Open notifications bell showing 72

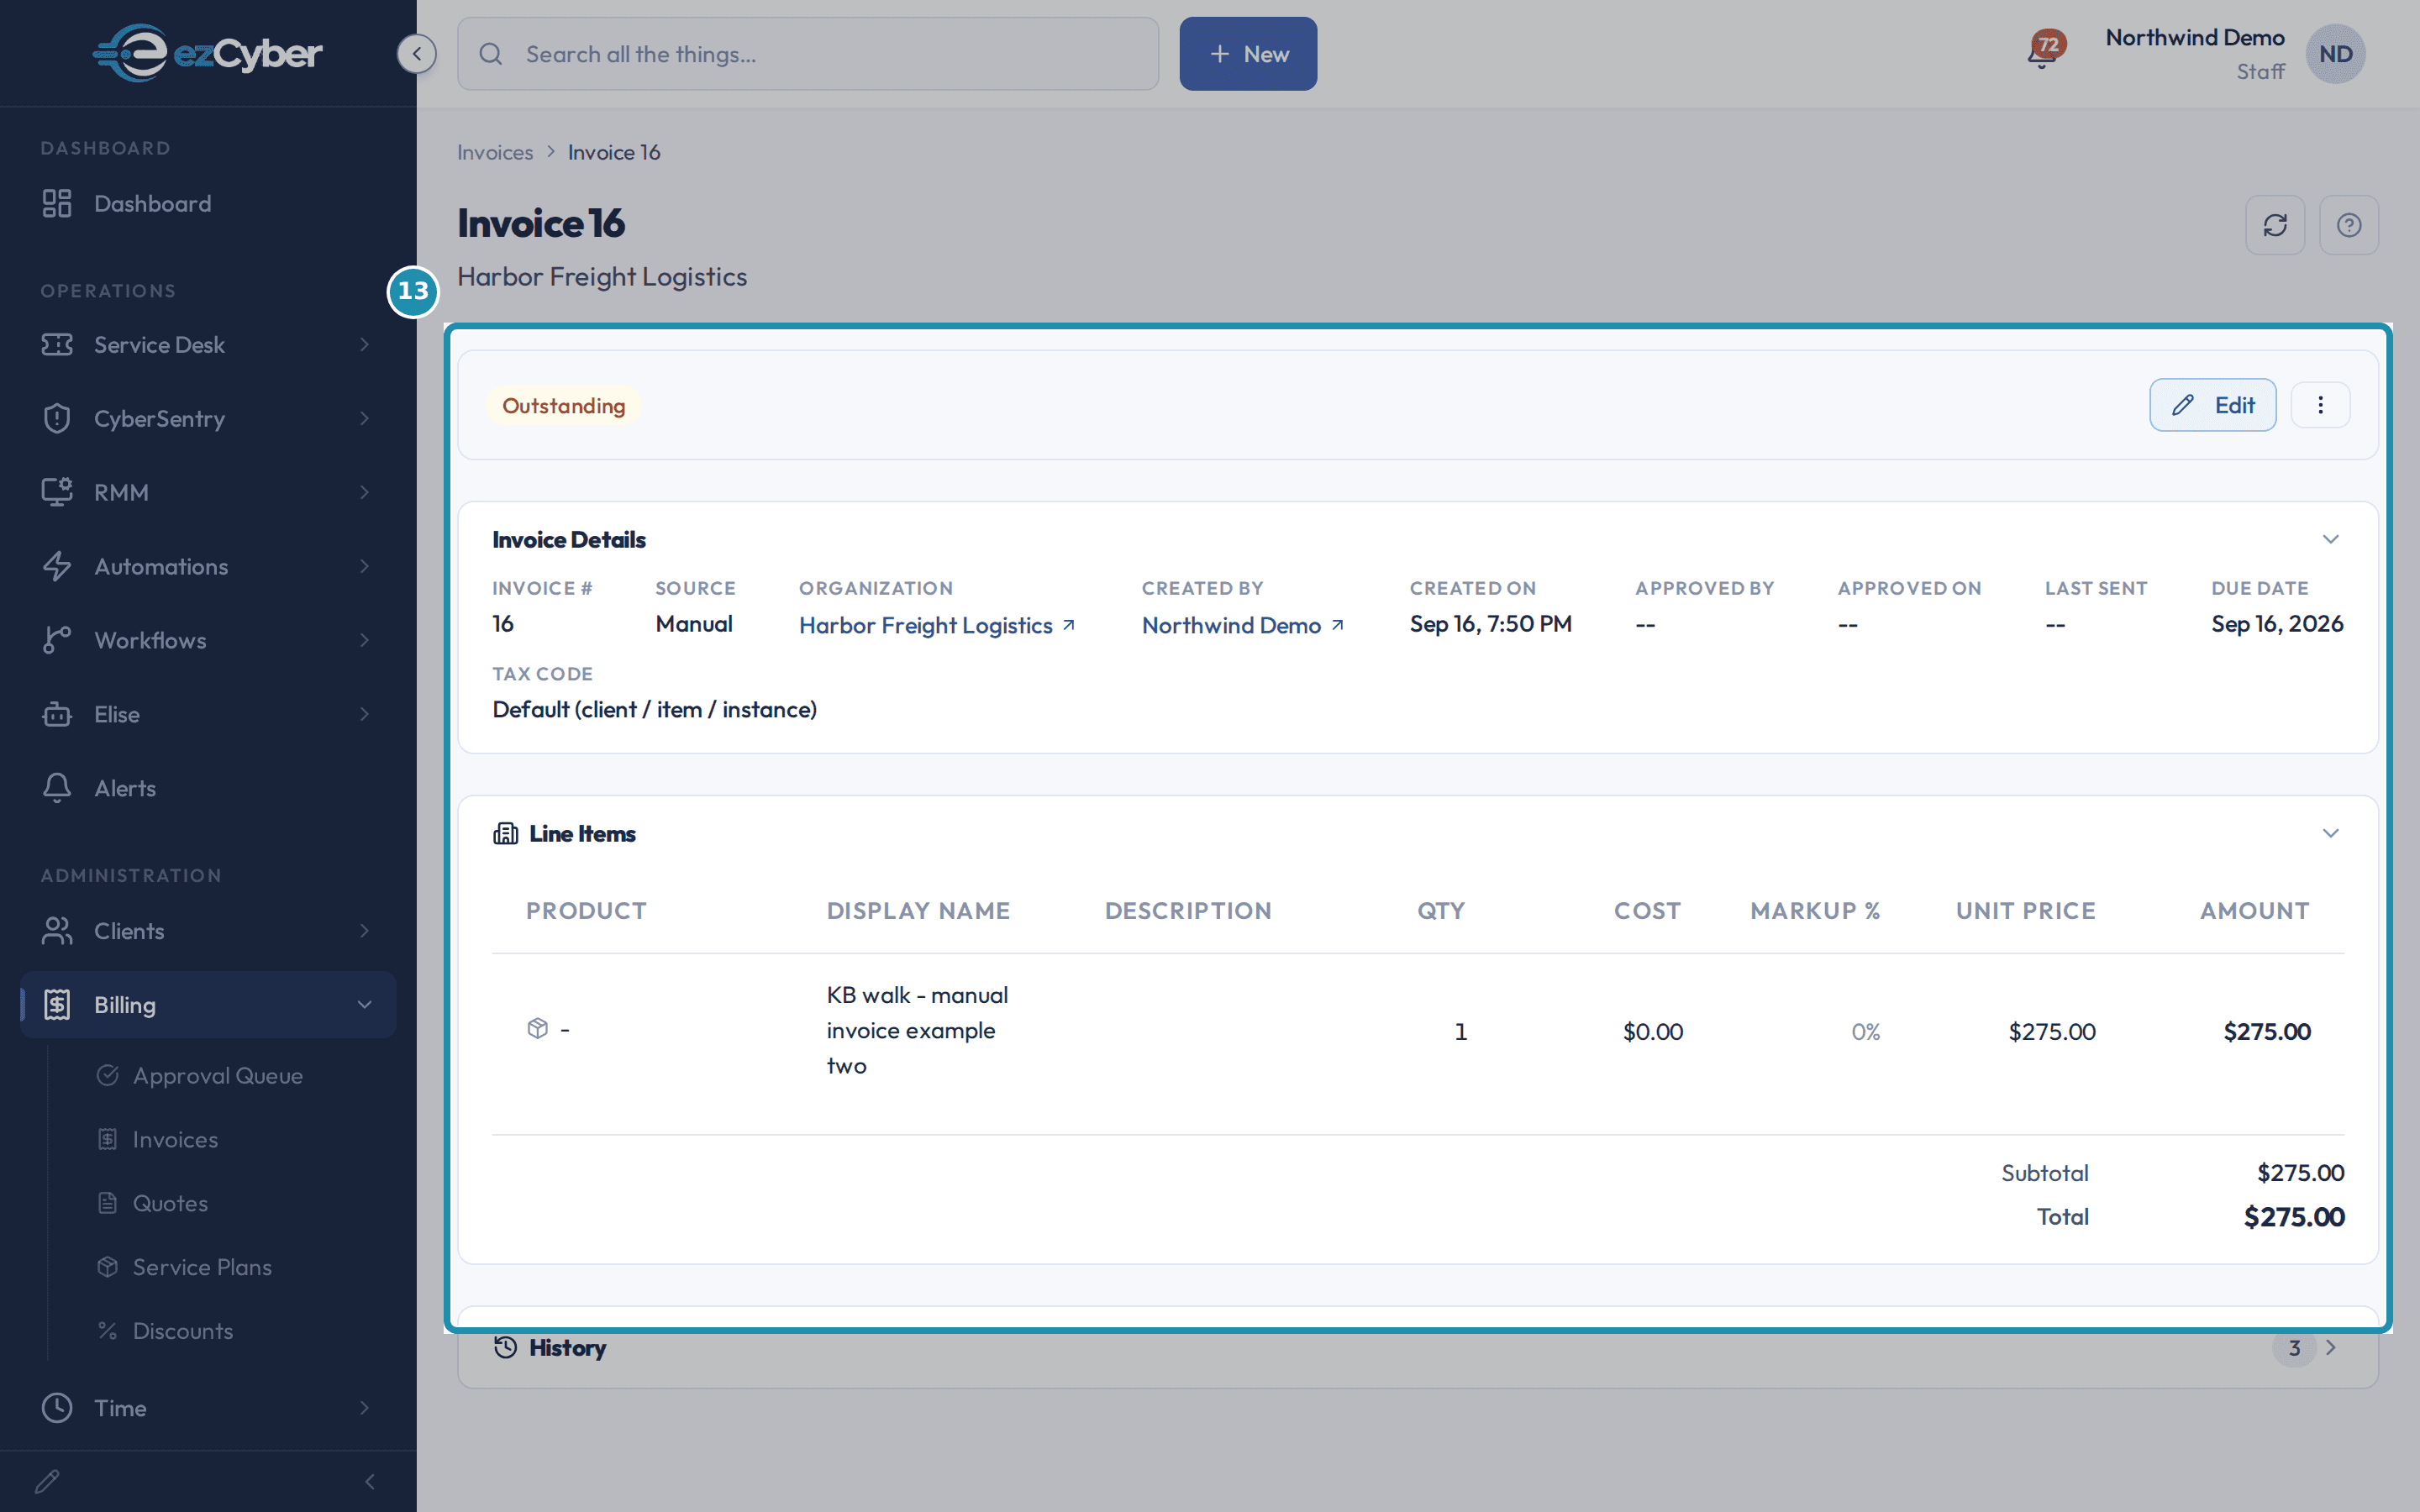click(2045, 50)
